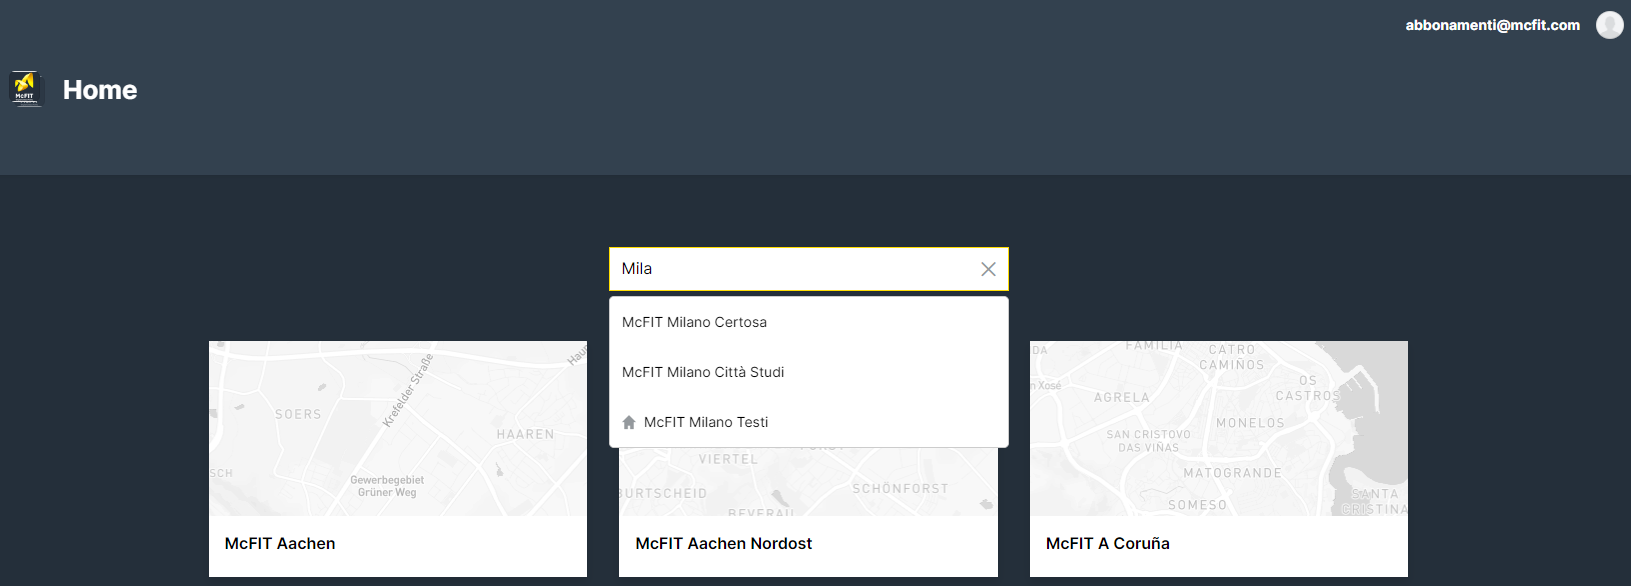The height and width of the screenshot is (586, 1631).
Task: Click the McFIT Aachen Nordost card title
Action: click(723, 544)
